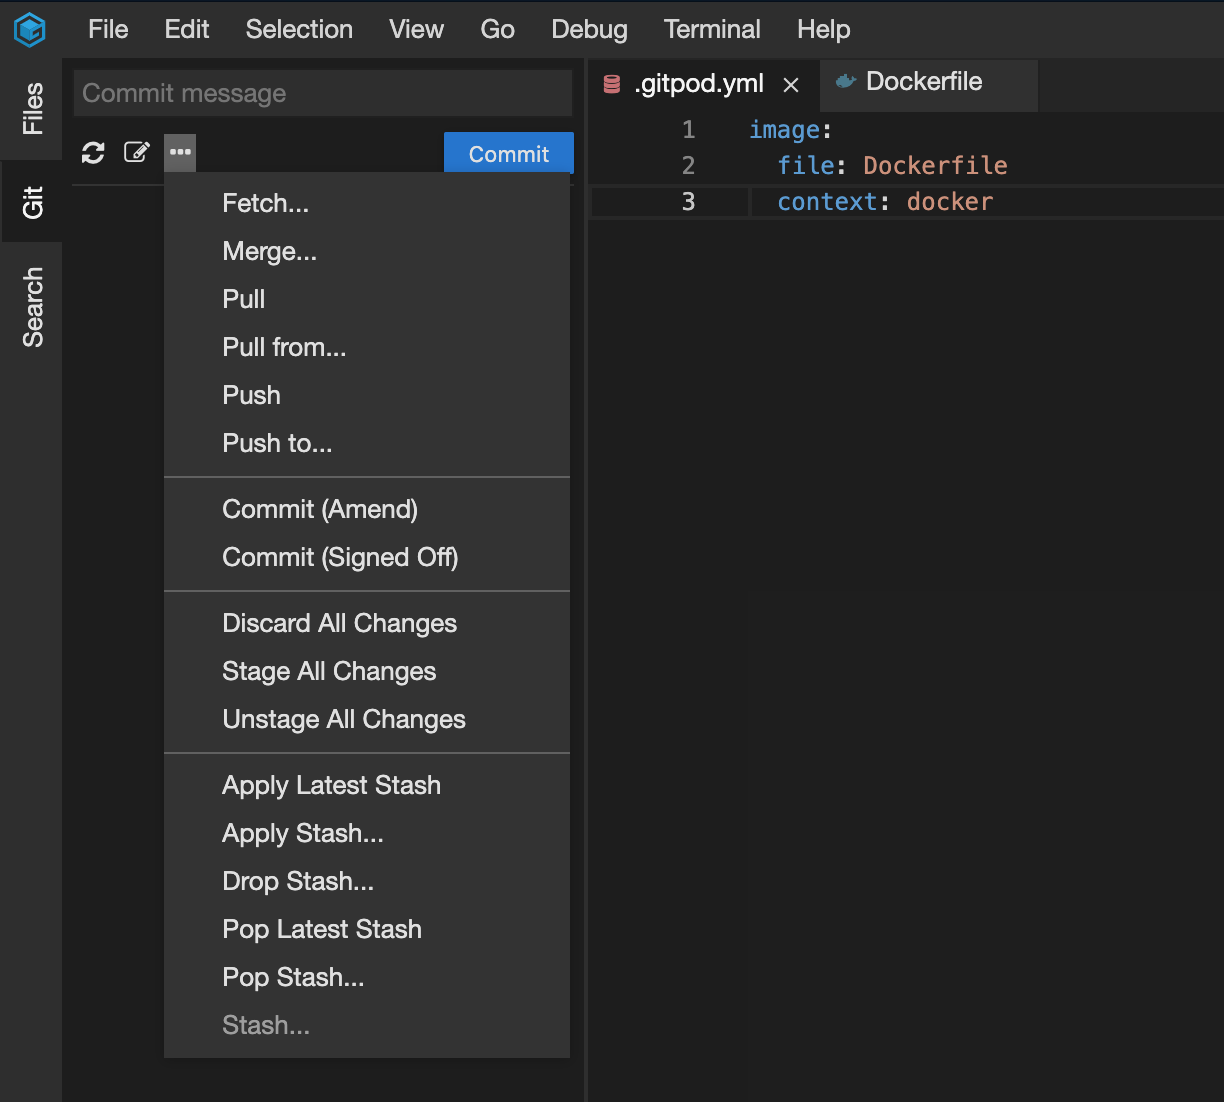Image resolution: width=1224 pixels, height=1102 pixels.
Task: Select Fetch from the actions menu
Action: coord(265,203)
